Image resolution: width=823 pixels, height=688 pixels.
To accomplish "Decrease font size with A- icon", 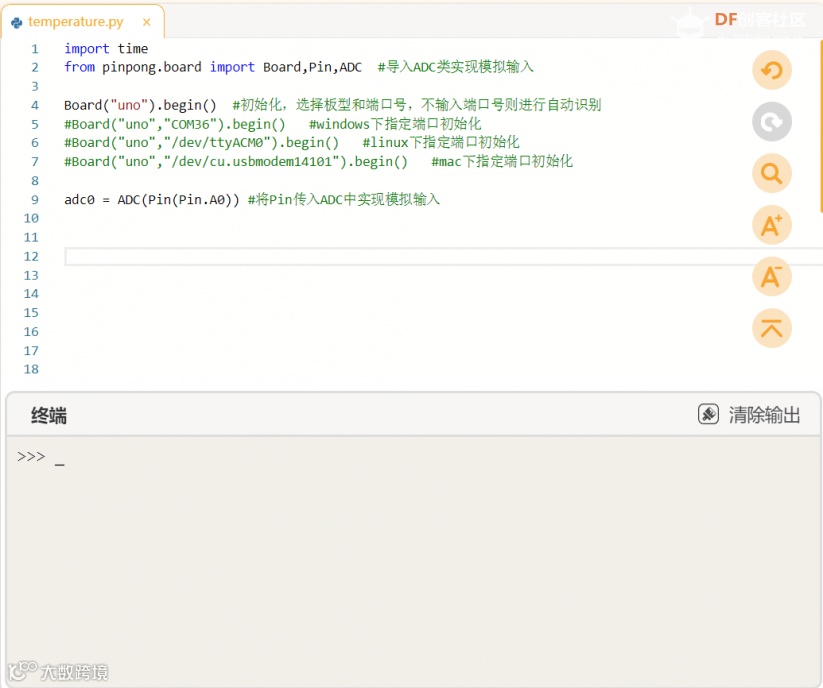I will 772,277.
